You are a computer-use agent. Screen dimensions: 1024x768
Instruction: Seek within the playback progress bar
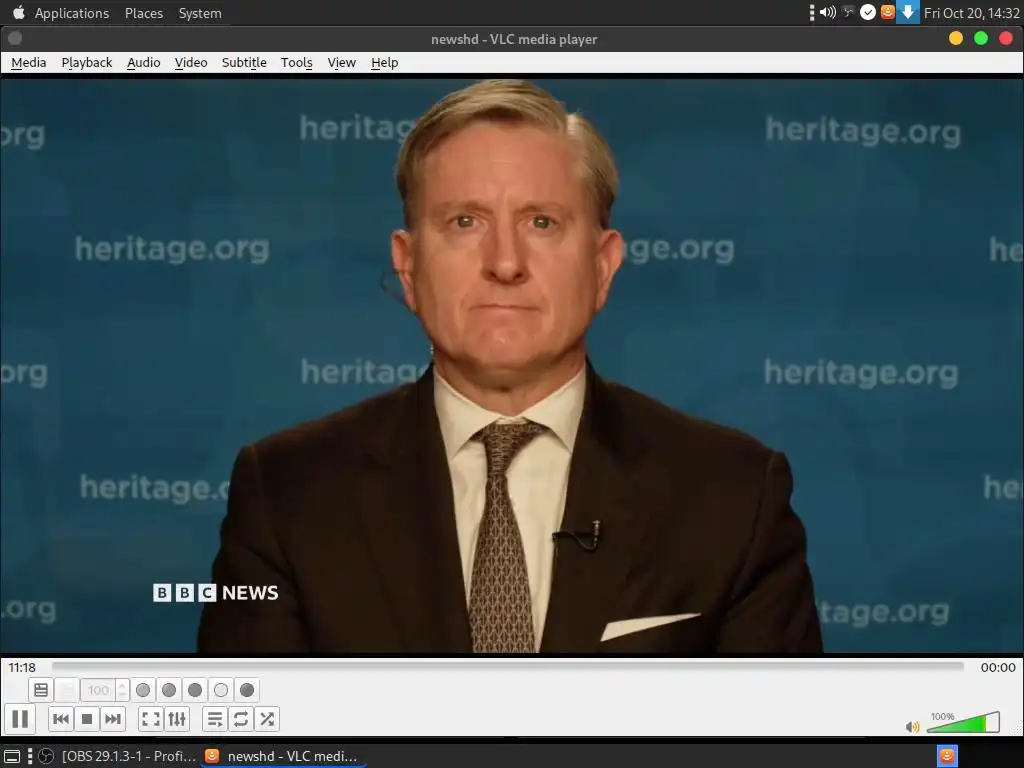(507, 667)
